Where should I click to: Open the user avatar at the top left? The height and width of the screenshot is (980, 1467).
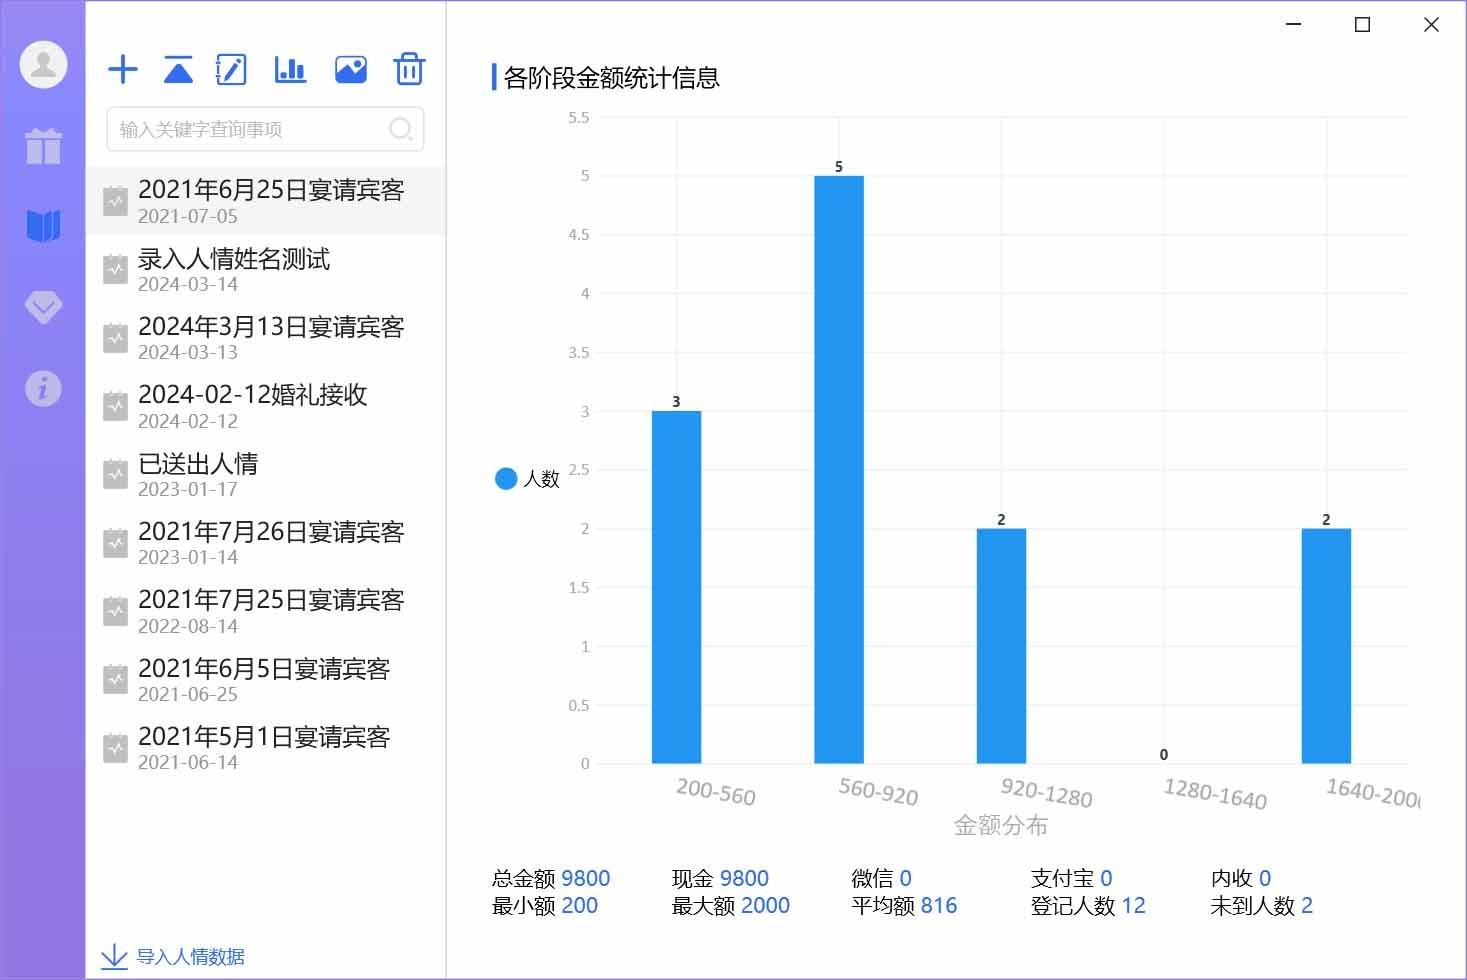pyautogui.click(x=42, y=63)
